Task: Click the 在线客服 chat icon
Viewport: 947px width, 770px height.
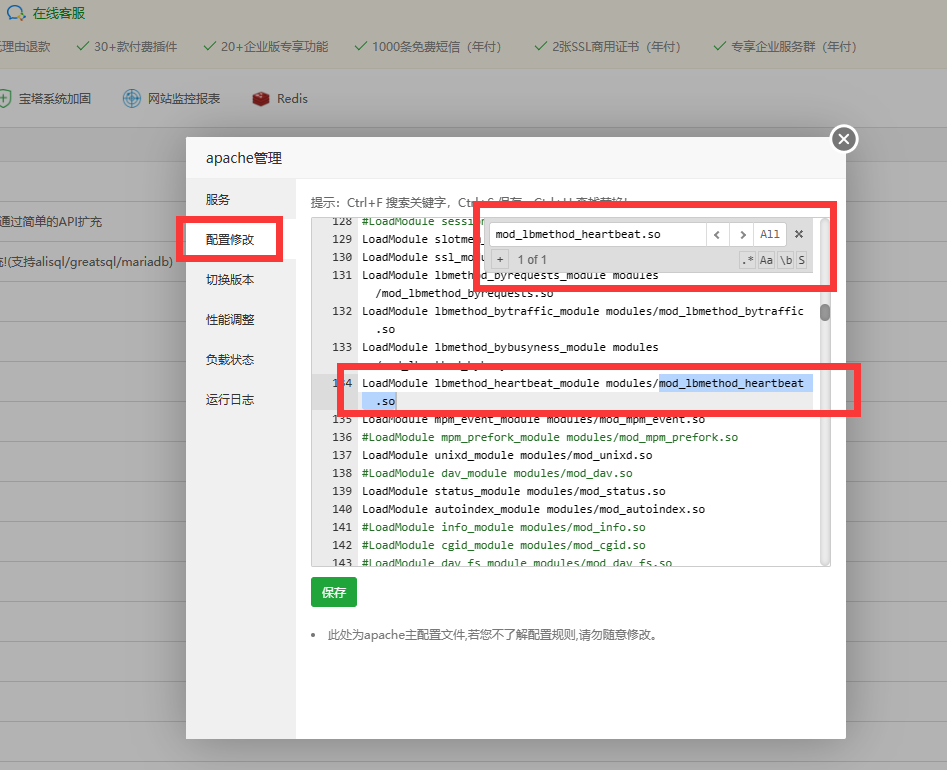Action: pos(17,13)
